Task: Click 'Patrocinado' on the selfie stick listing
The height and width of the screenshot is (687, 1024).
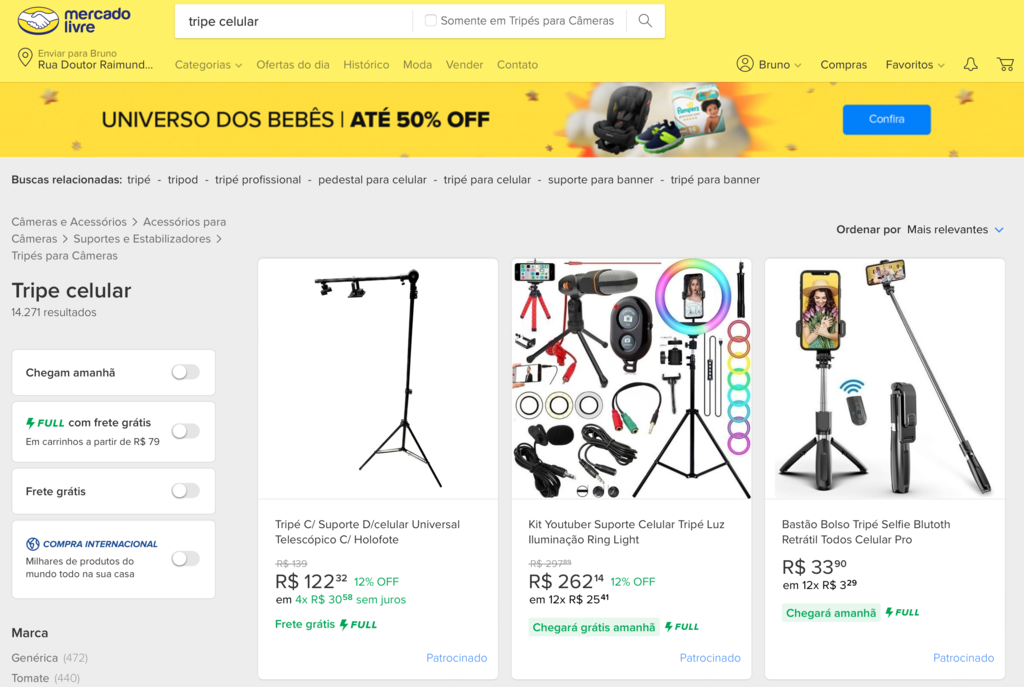Action: (x=963, y=657)
